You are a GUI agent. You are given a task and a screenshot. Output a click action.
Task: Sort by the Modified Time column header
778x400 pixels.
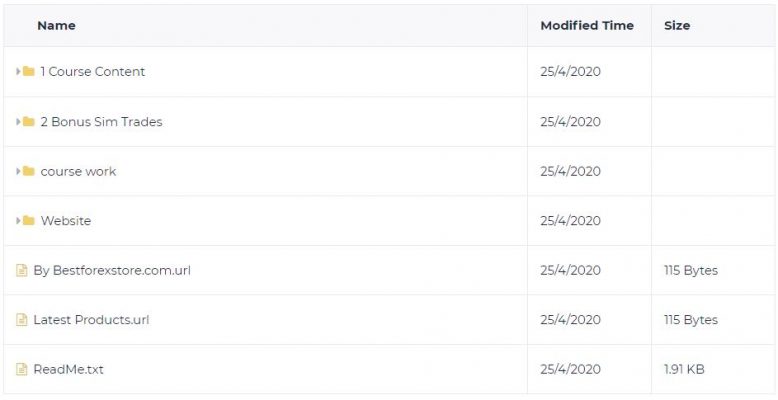click(x=587, y=26)
